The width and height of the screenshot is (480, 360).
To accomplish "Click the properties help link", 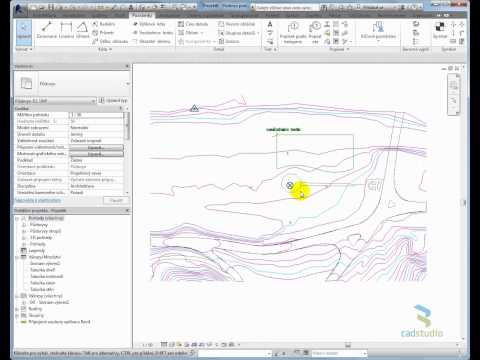I will 38,200.
